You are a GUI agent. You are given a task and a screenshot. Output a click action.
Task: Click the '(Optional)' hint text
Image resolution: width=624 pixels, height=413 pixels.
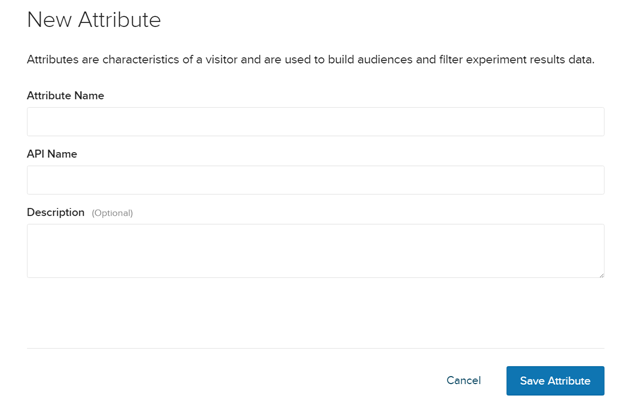112,213
